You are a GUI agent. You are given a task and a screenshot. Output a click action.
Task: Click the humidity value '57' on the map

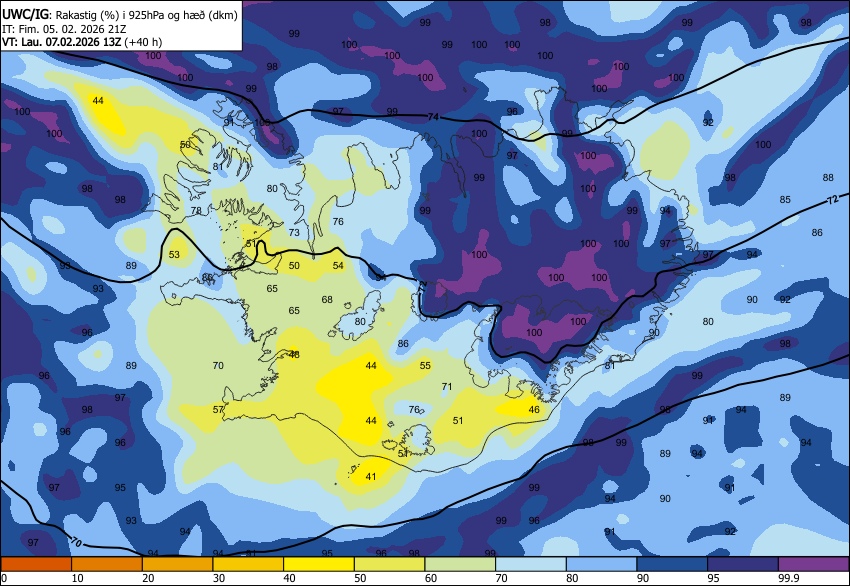click(218, 409)
